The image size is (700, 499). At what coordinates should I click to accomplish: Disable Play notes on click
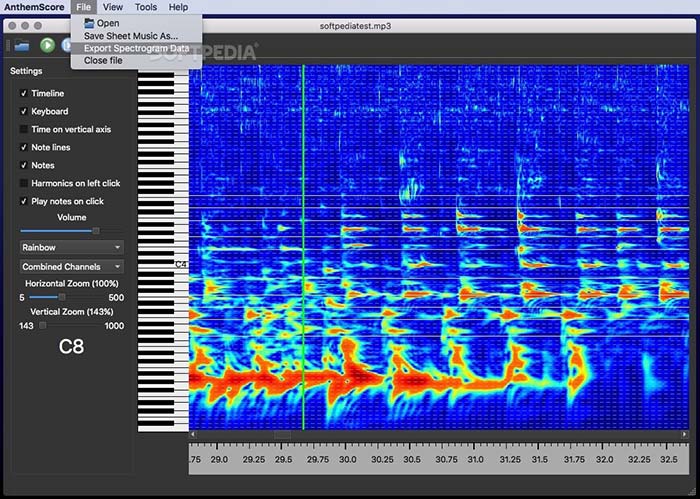pyautogui.click(x=24, y=201)
